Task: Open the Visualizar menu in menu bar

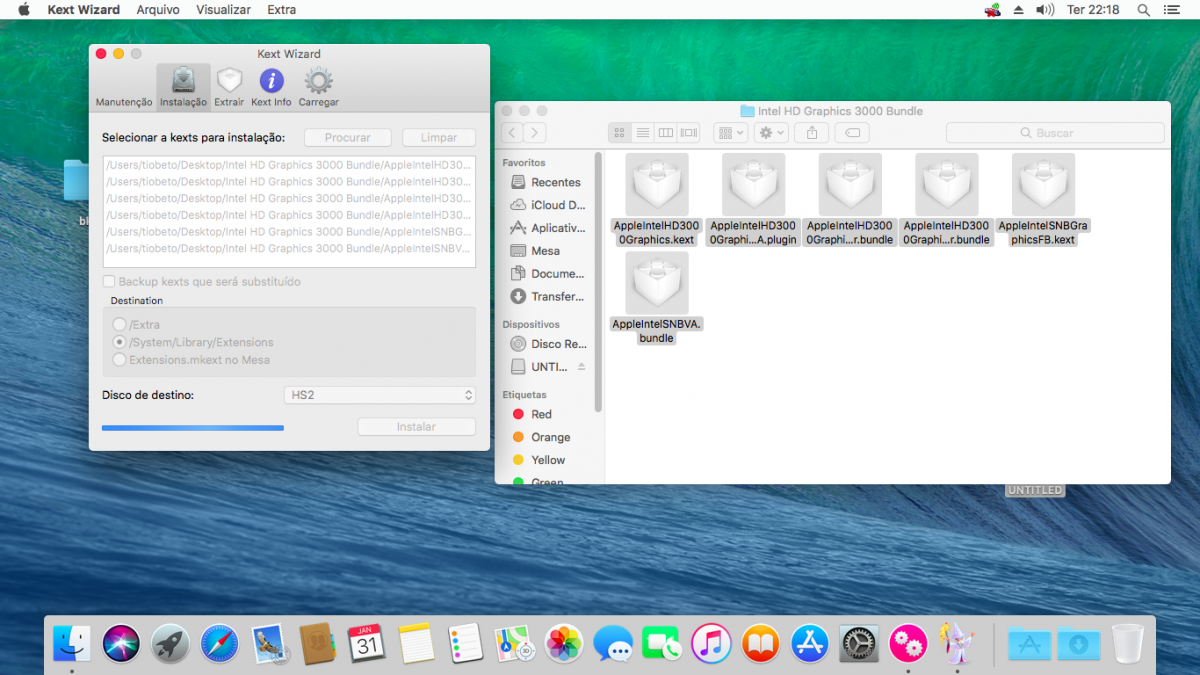Action: (223, 9)
